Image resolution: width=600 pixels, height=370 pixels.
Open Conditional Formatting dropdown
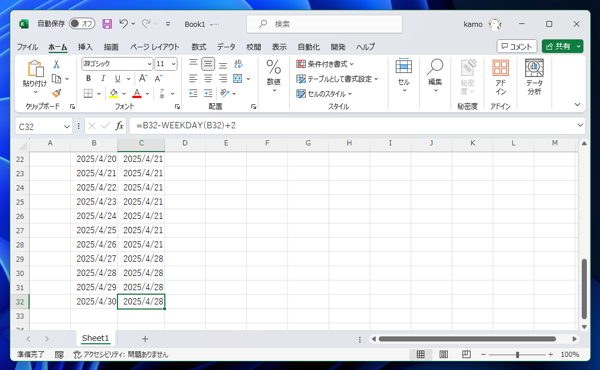click(324, 64)
